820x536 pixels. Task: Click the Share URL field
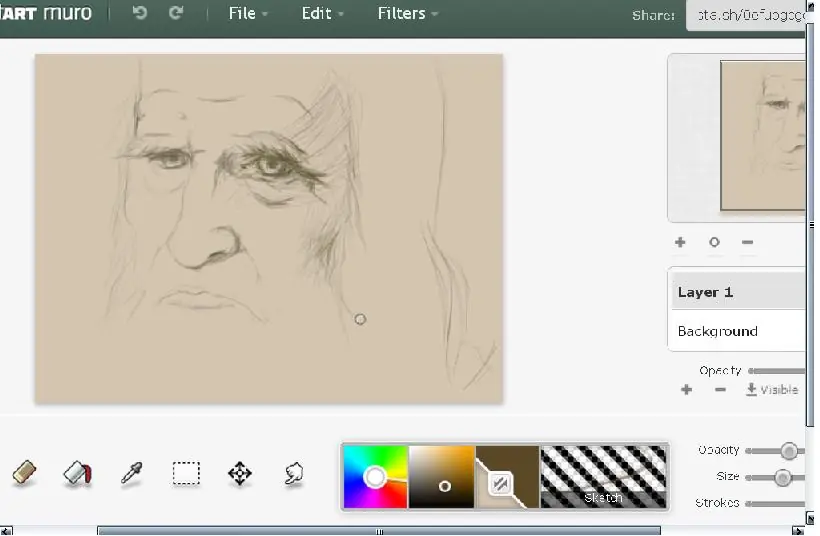point(747,15)
